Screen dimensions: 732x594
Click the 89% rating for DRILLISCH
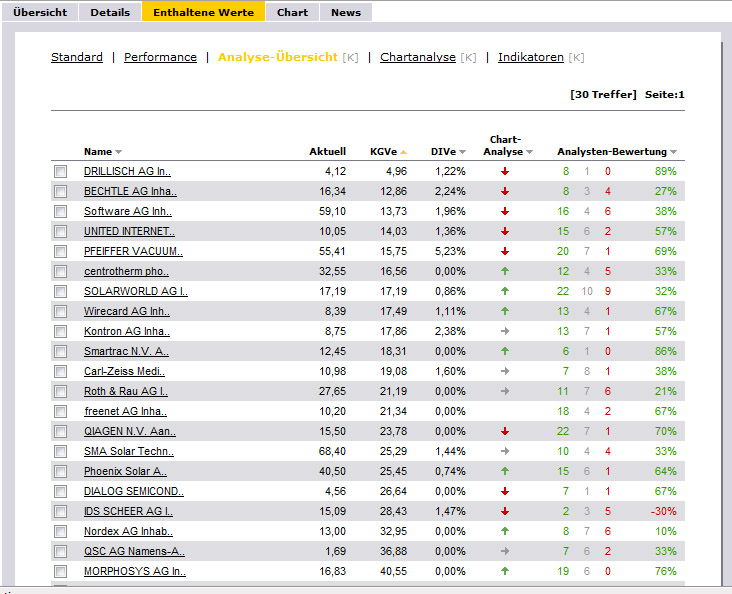pos(666,171)
